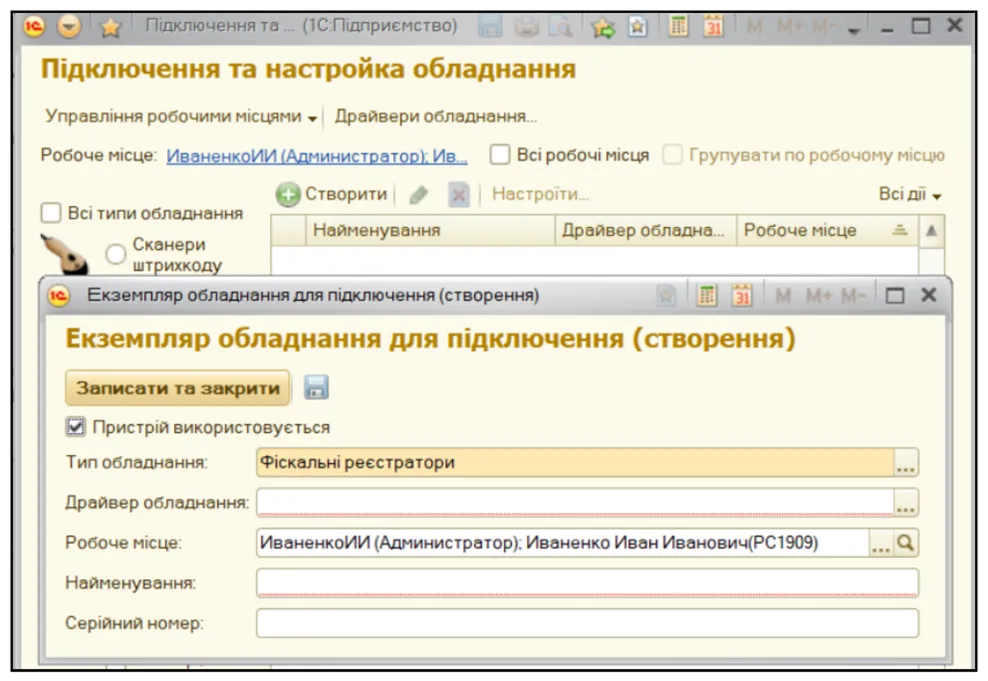Click the Тип обладнання field
Image resolution: width=988 pixels, height=681 pixels.
pos(575,462)
